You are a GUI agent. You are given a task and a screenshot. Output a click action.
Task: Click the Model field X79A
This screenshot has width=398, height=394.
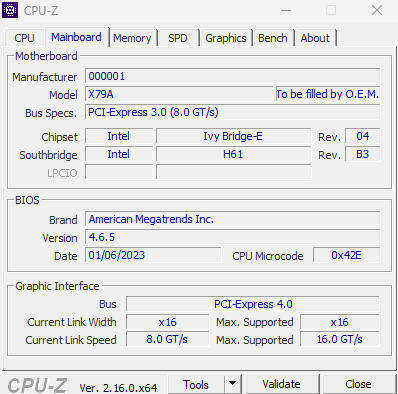[x=179, y=95]
